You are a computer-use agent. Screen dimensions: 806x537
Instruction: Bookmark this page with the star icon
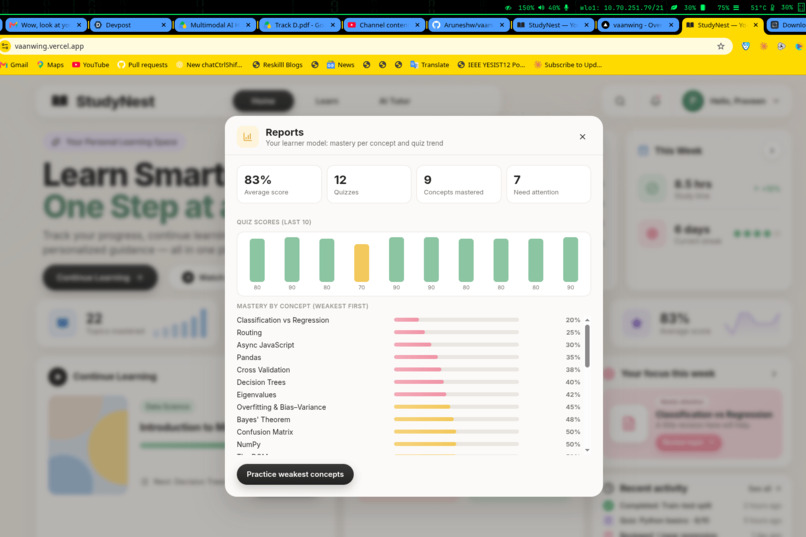721,46
